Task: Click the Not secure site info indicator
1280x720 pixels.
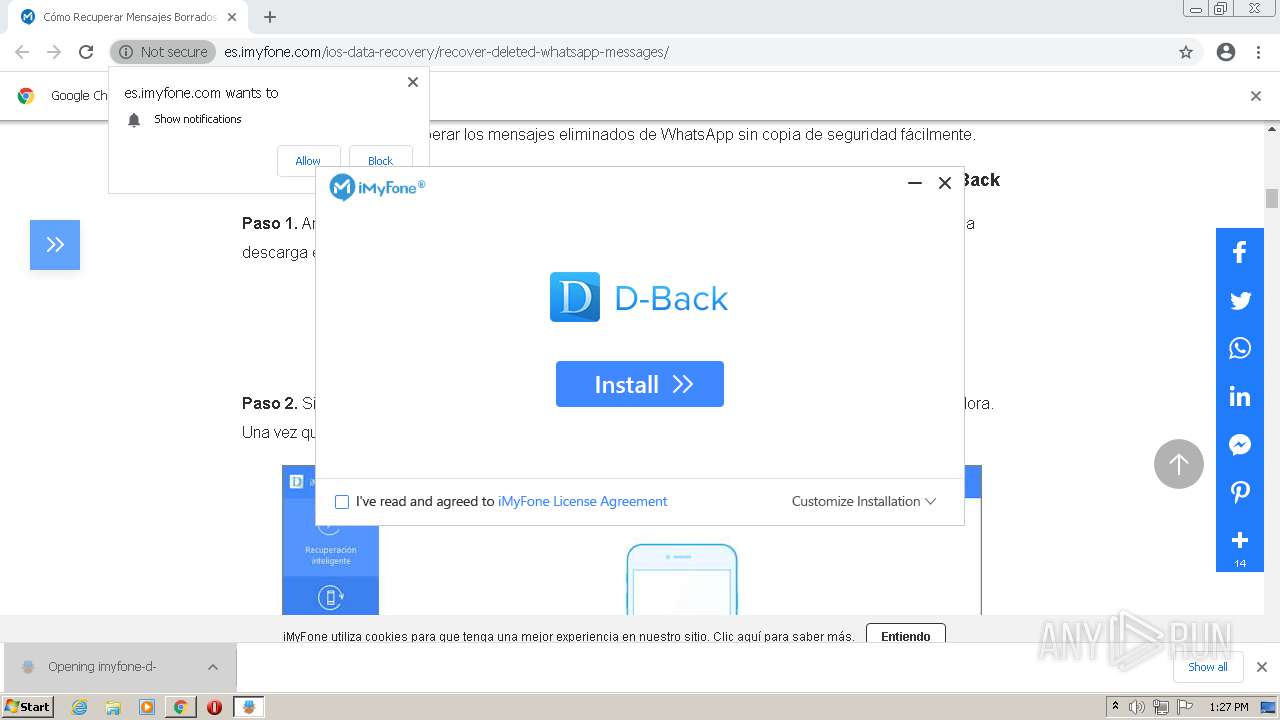Action: pyautogui.click(x=163, y=52)
